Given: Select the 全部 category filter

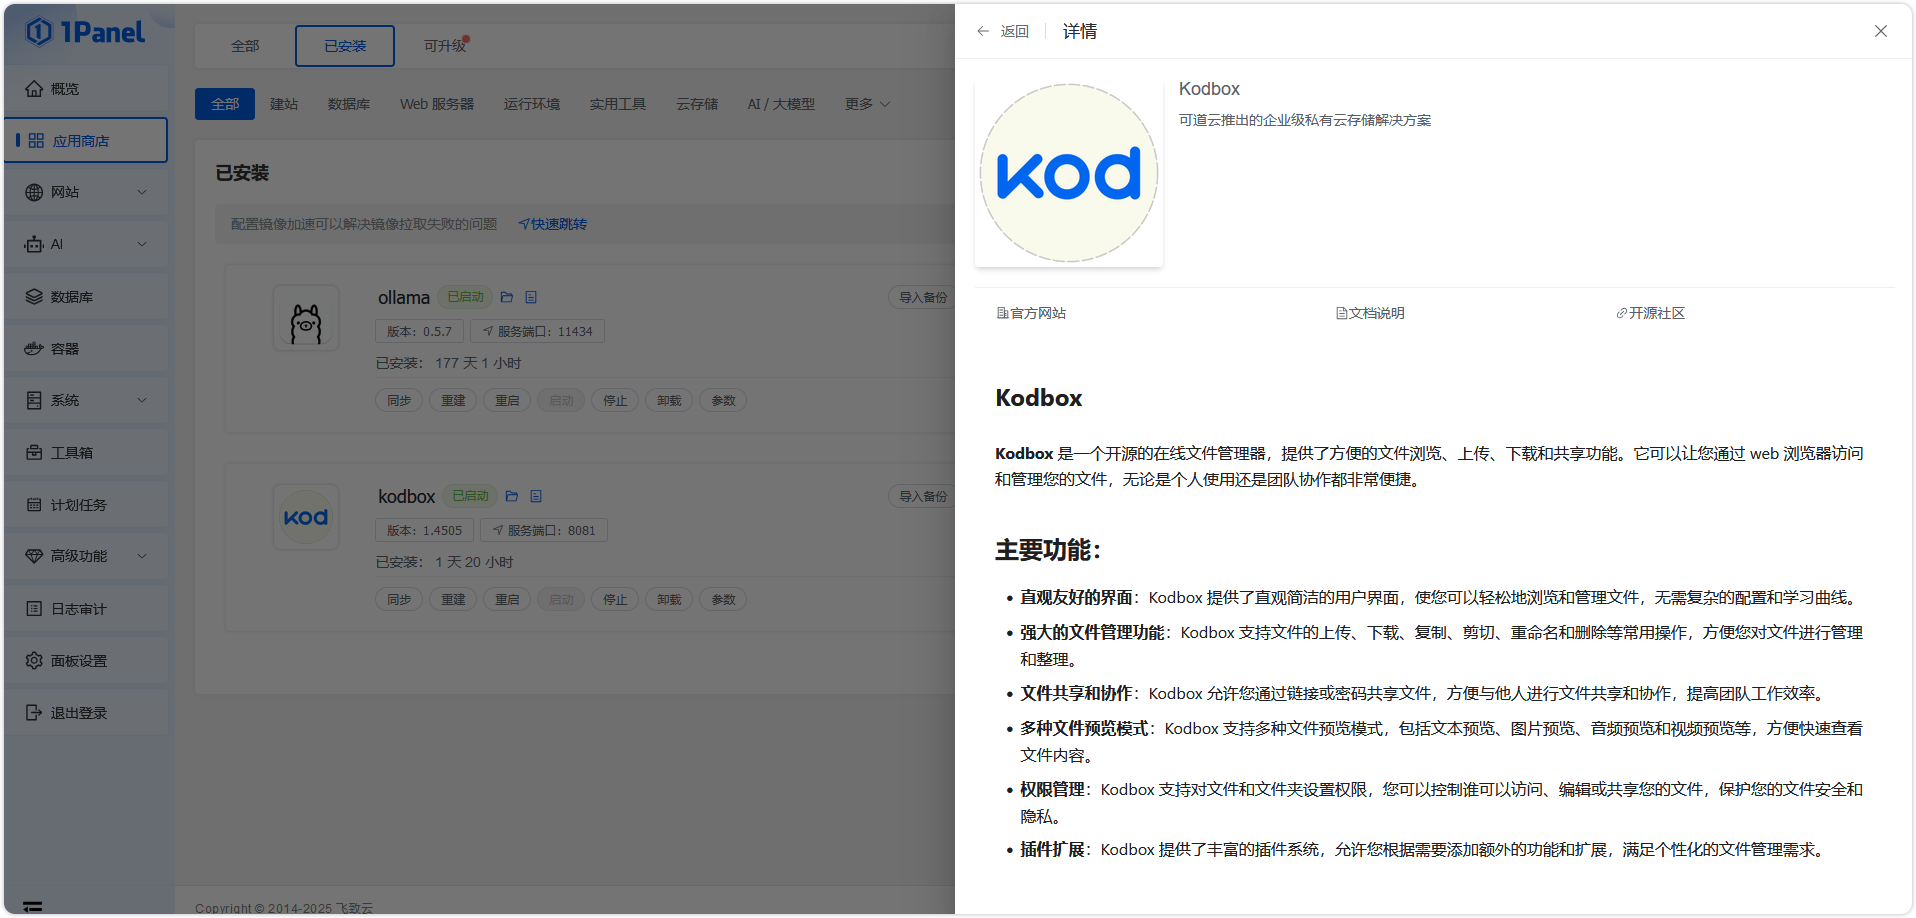Looking at the screenshot, I should 225,104.
